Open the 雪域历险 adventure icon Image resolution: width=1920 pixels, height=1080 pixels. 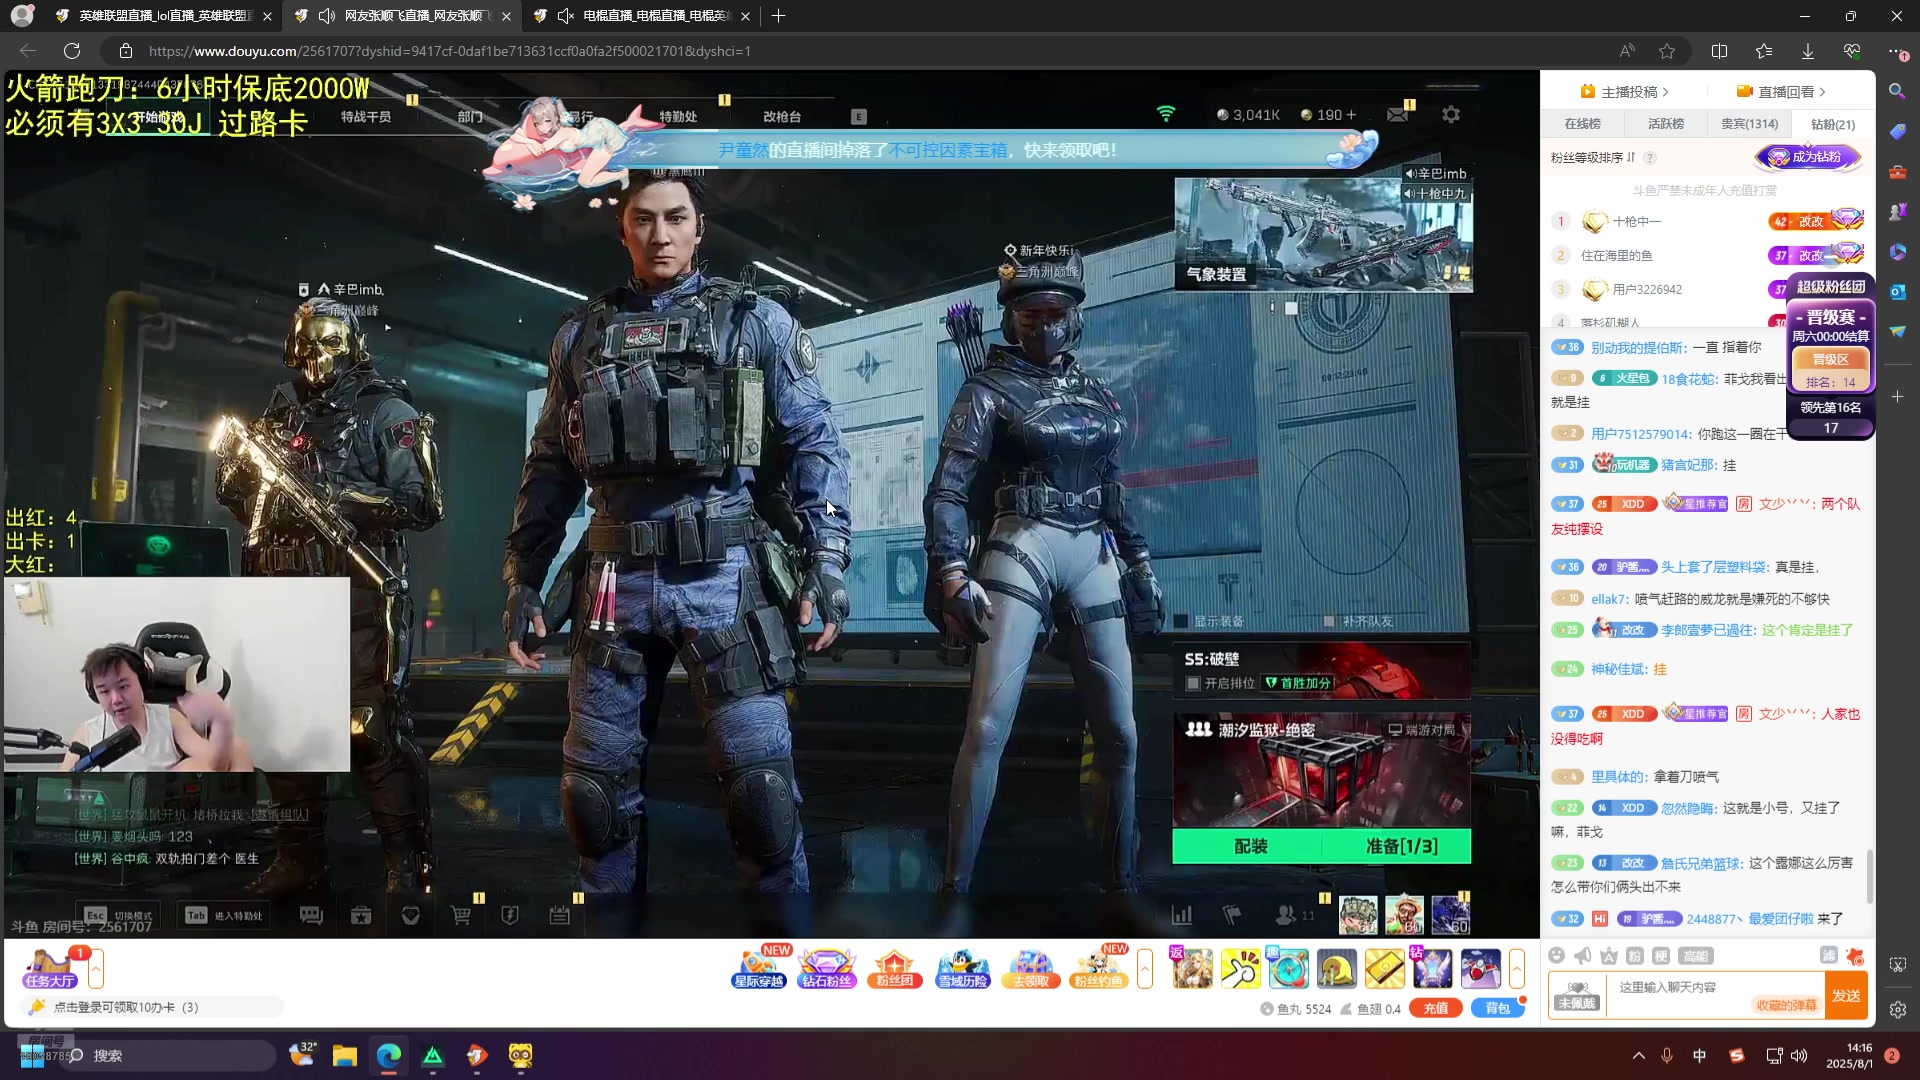962,967
